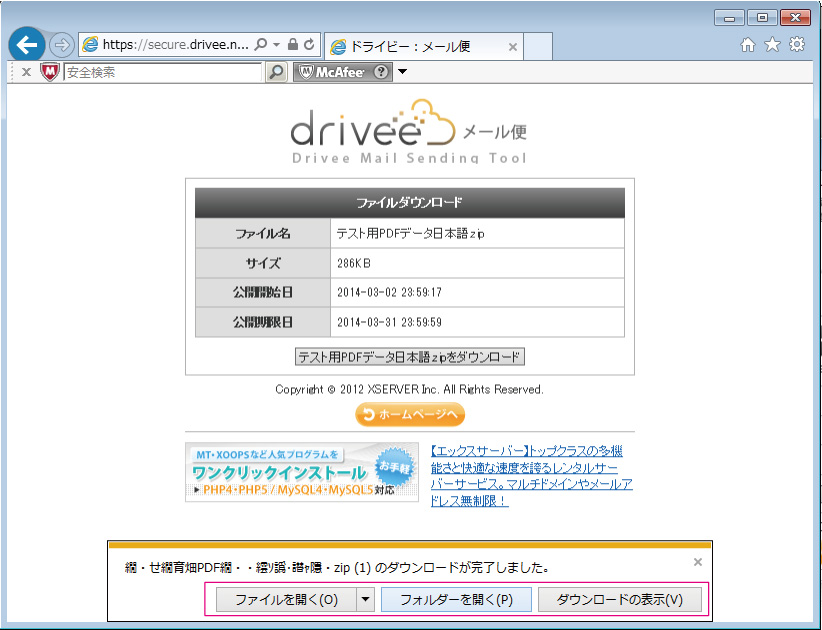Open the 【エックスサーバー】 rental server link
The width and height of the screenshot is (822, 630).
531,475
